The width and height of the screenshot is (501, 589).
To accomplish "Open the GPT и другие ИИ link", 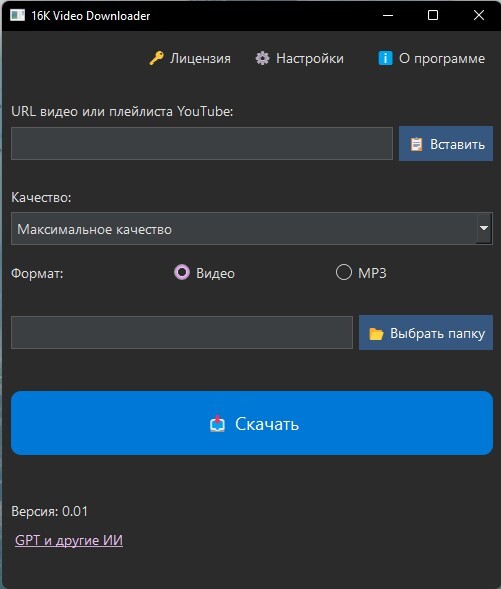I will point(69,540).
